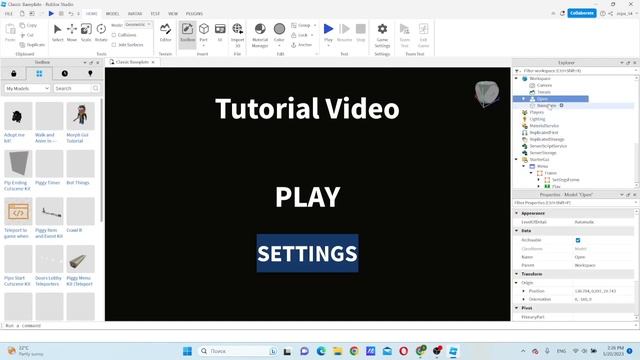Open the Material Manager
Screen dimensions: 640x360
260,35
